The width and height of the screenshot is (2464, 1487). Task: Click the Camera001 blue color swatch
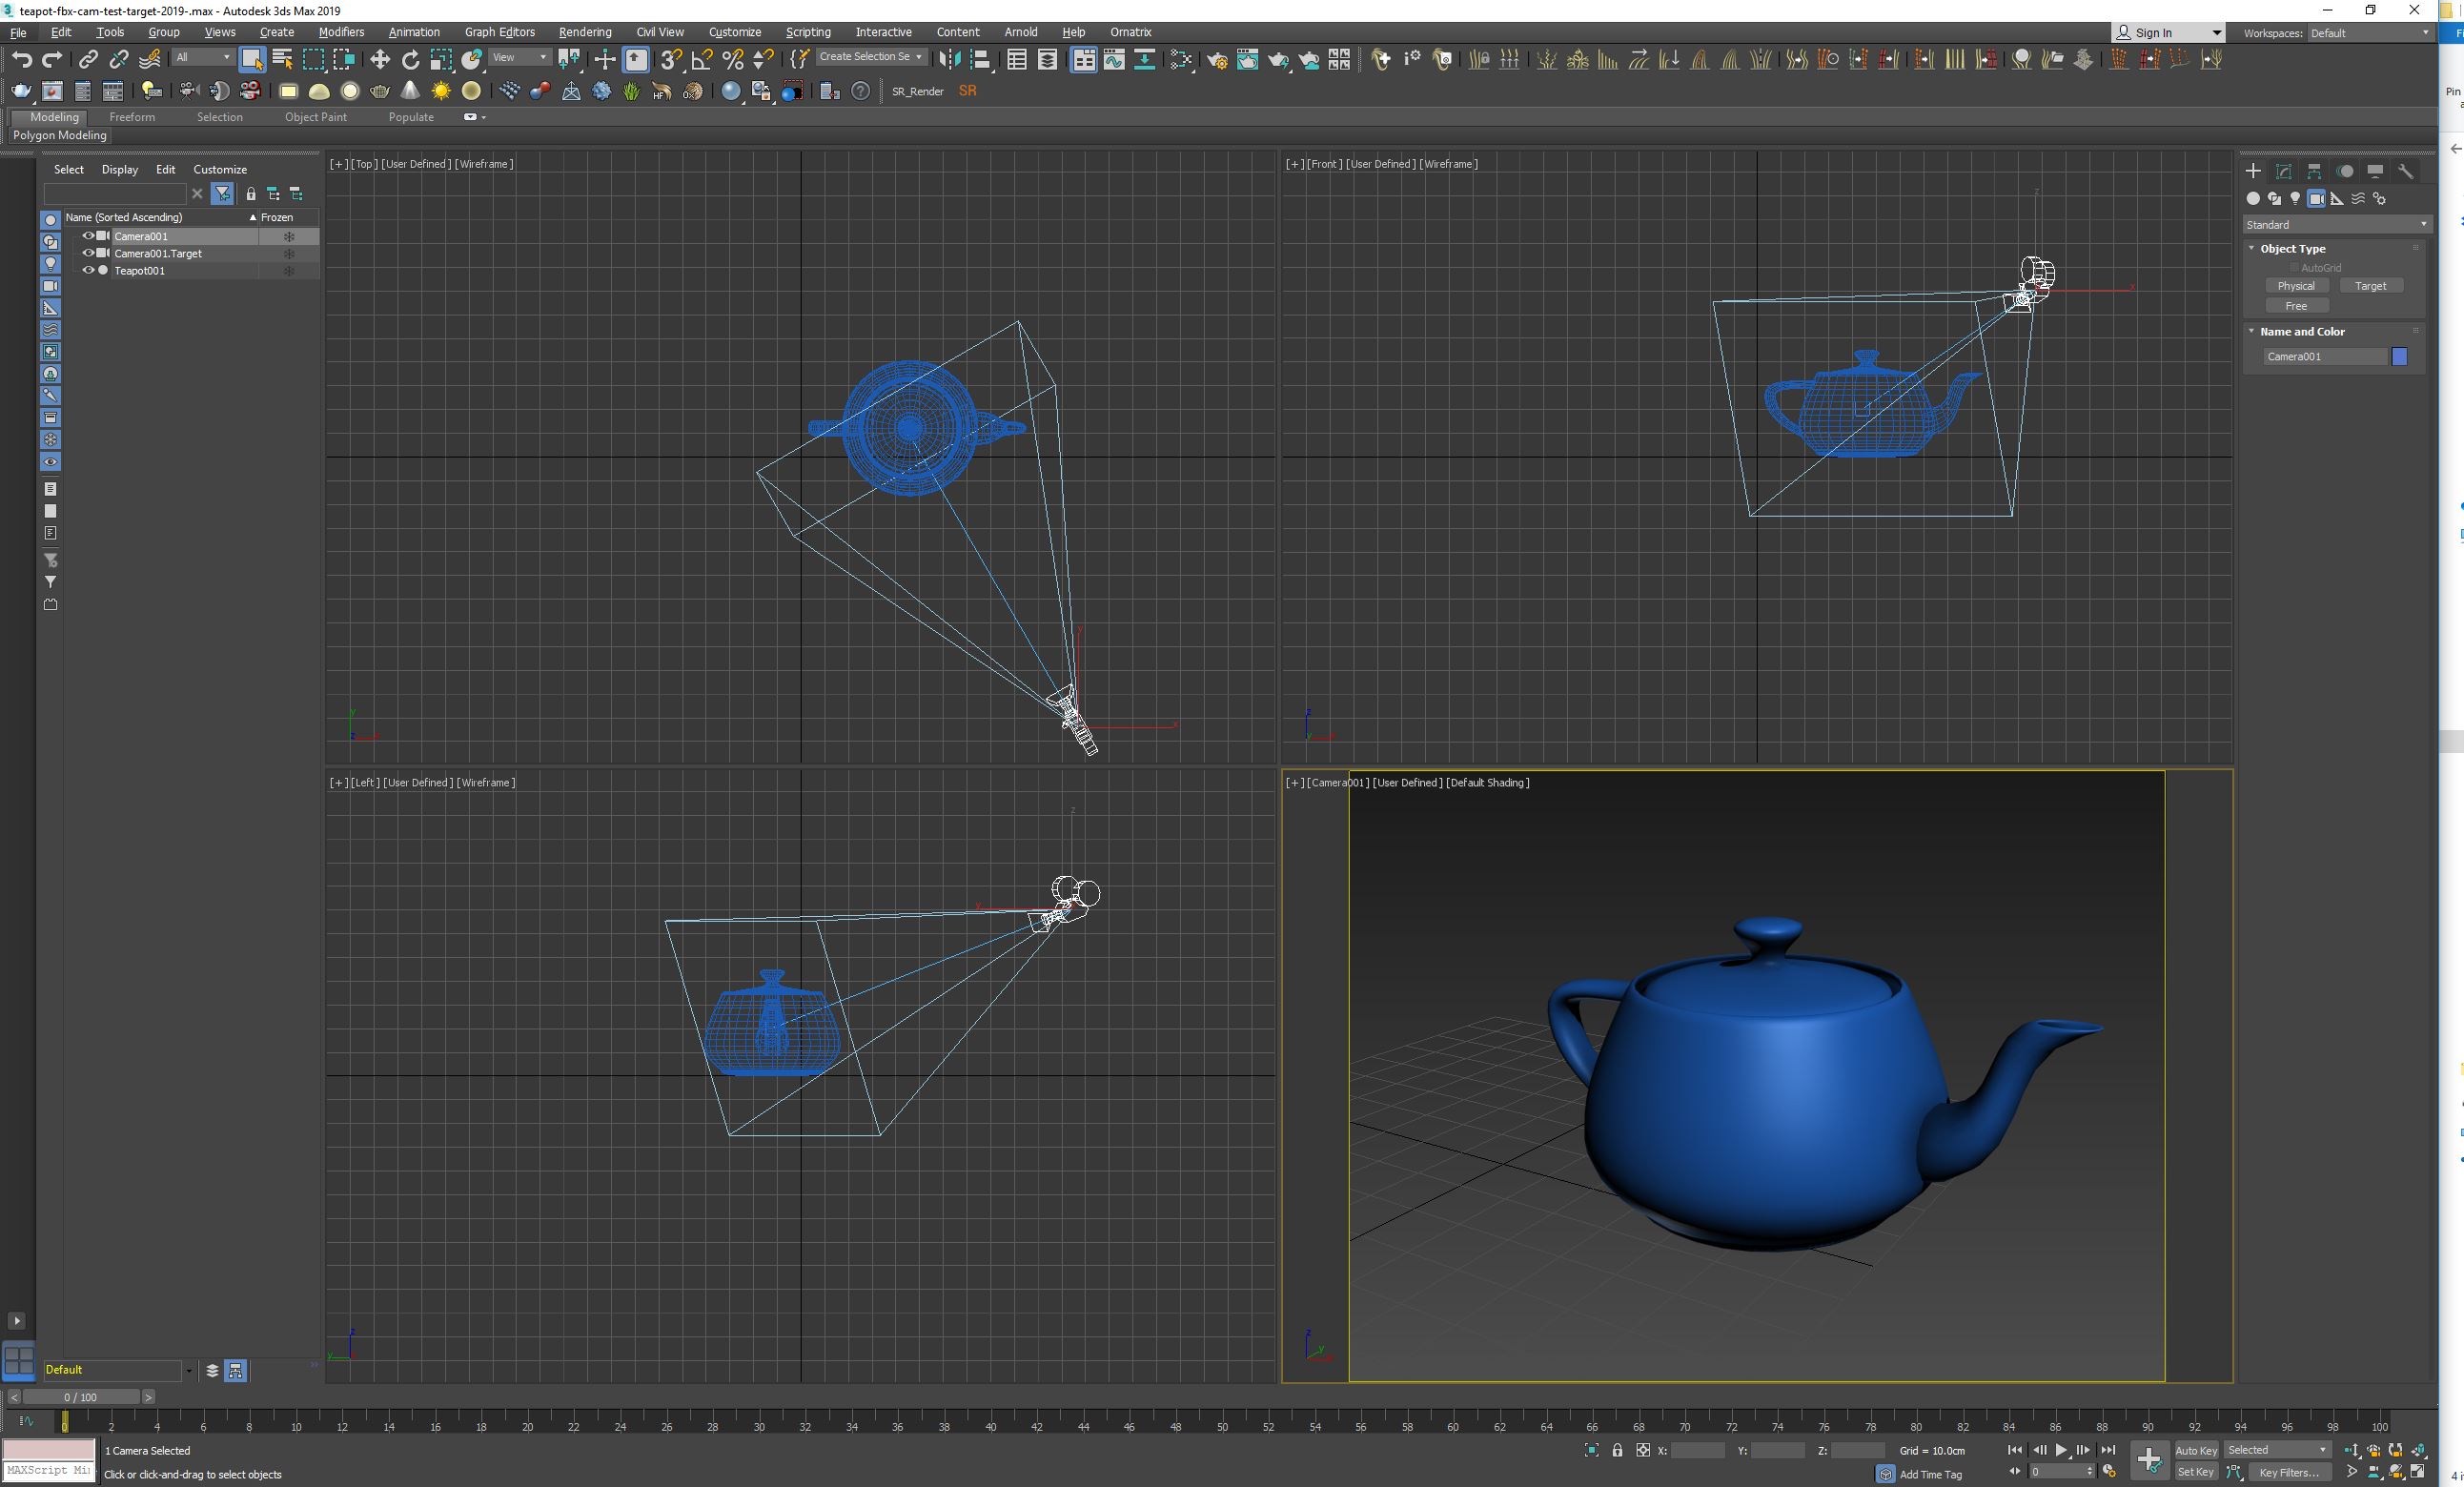click(x=2399, y=357)
